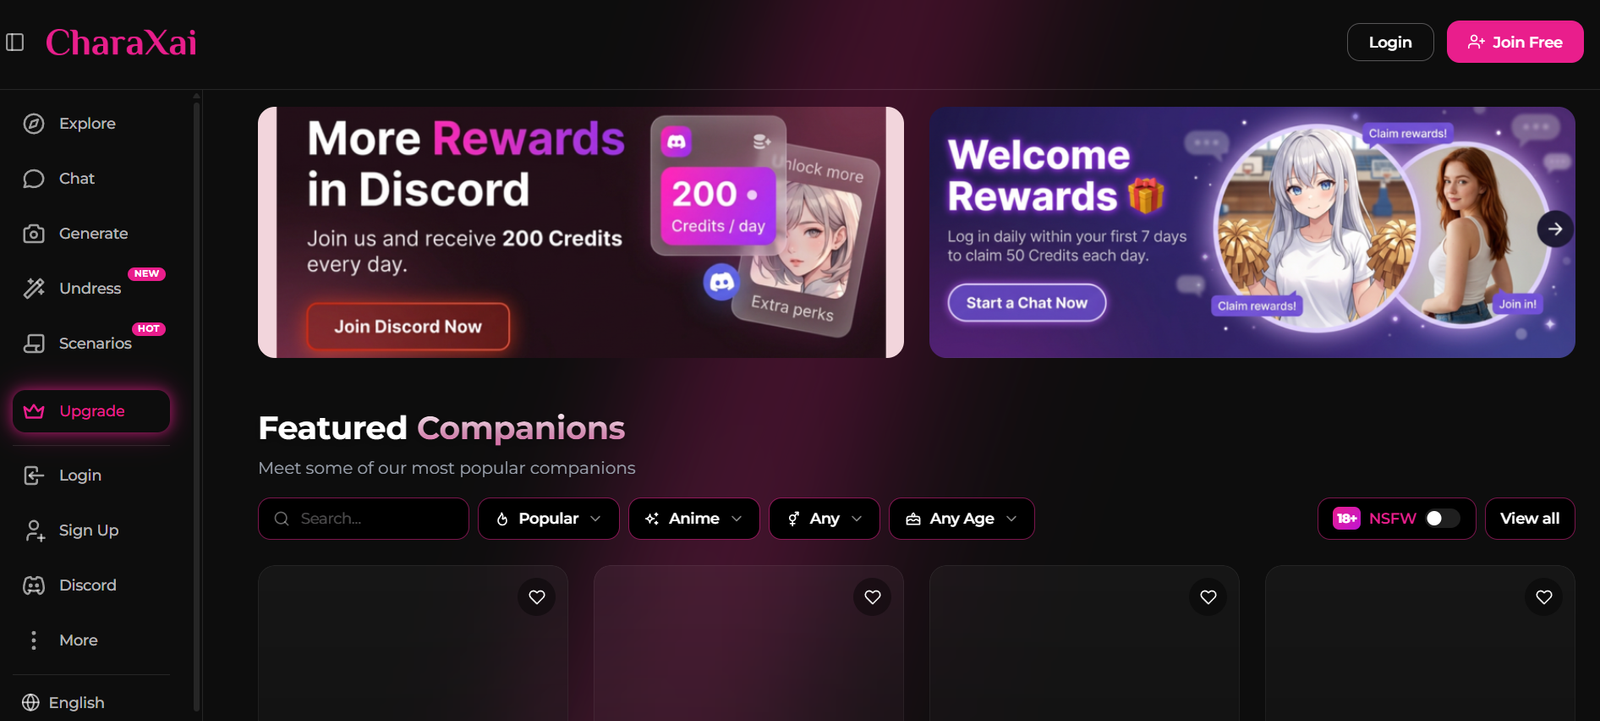Open Explore from the compass icon
Screen dimensions: 1600x721
pos(34,123)
